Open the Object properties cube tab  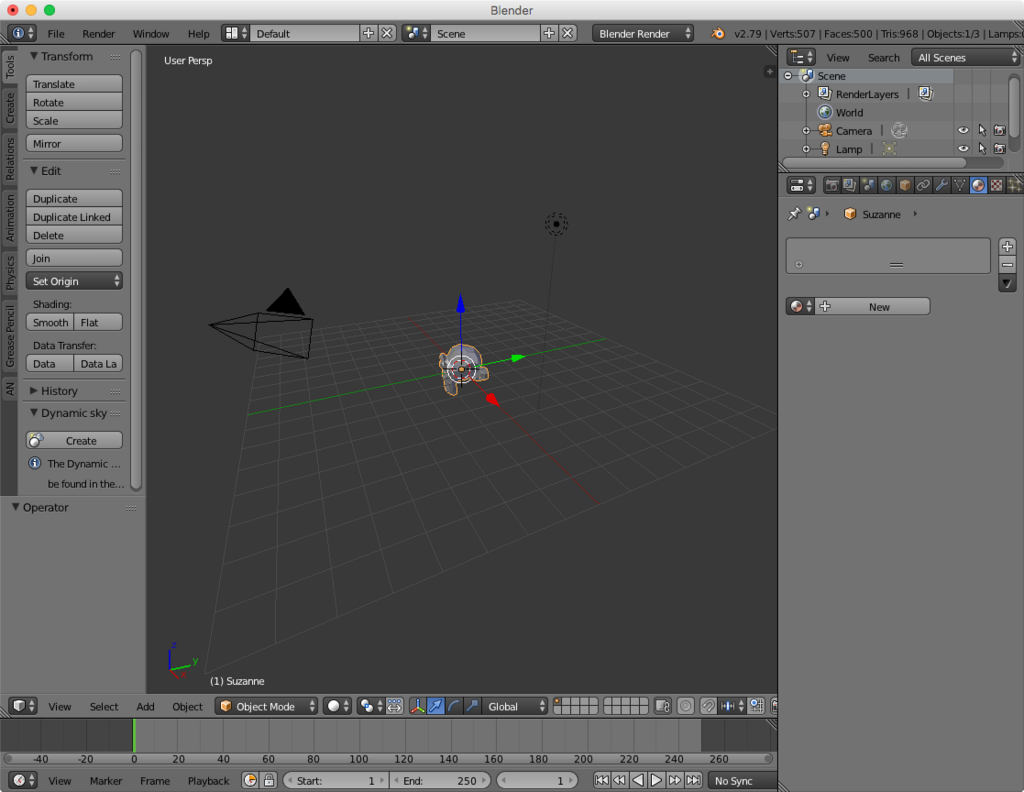tap(904, 185)
